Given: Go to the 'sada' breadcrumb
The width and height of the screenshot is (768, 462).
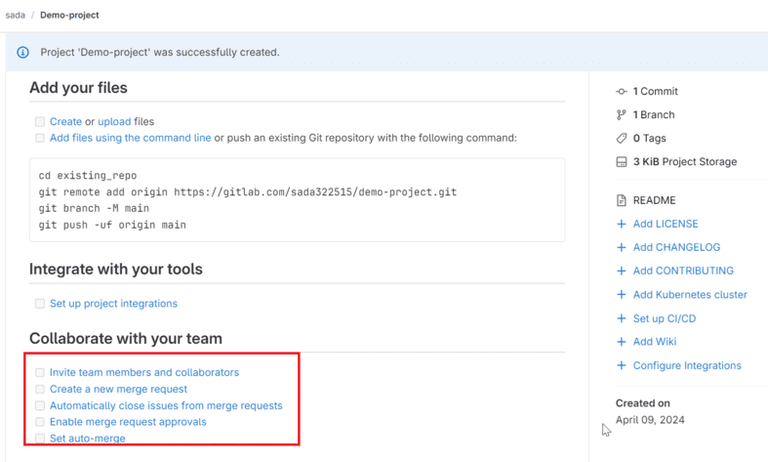Looking at the screenshot, I should [15, 15].
